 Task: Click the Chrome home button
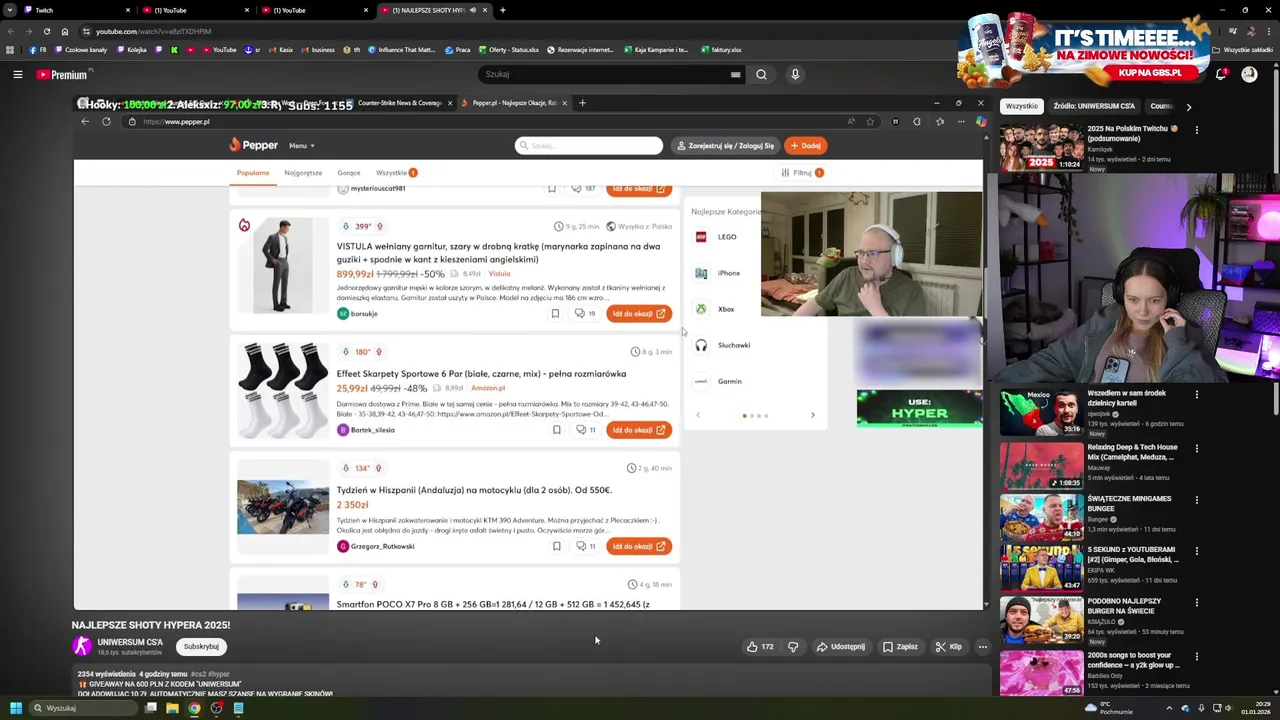click(64, 31)
